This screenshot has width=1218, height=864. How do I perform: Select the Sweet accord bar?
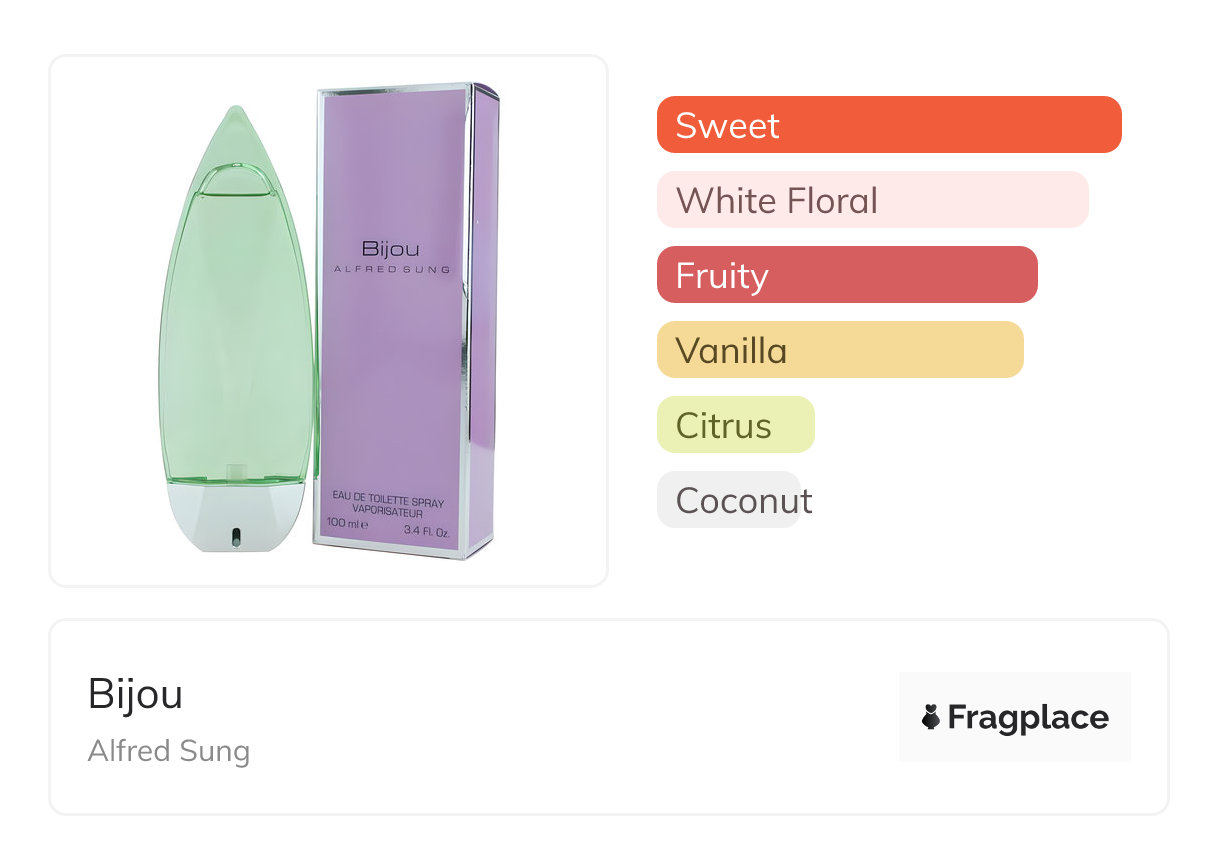pos(888,125)
